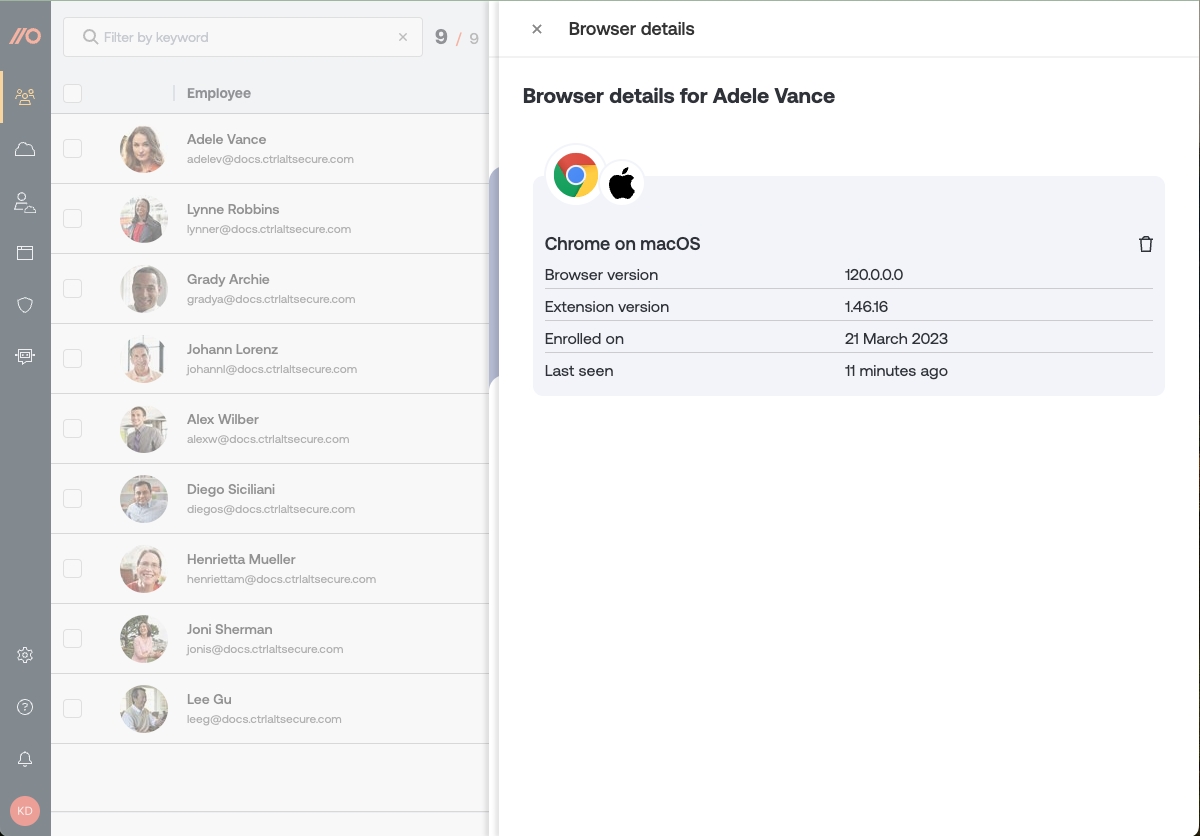This screenshot has height=836, width=1200.
Task: Click the shield security icon in the sidebar
Action: coord(25,304)
